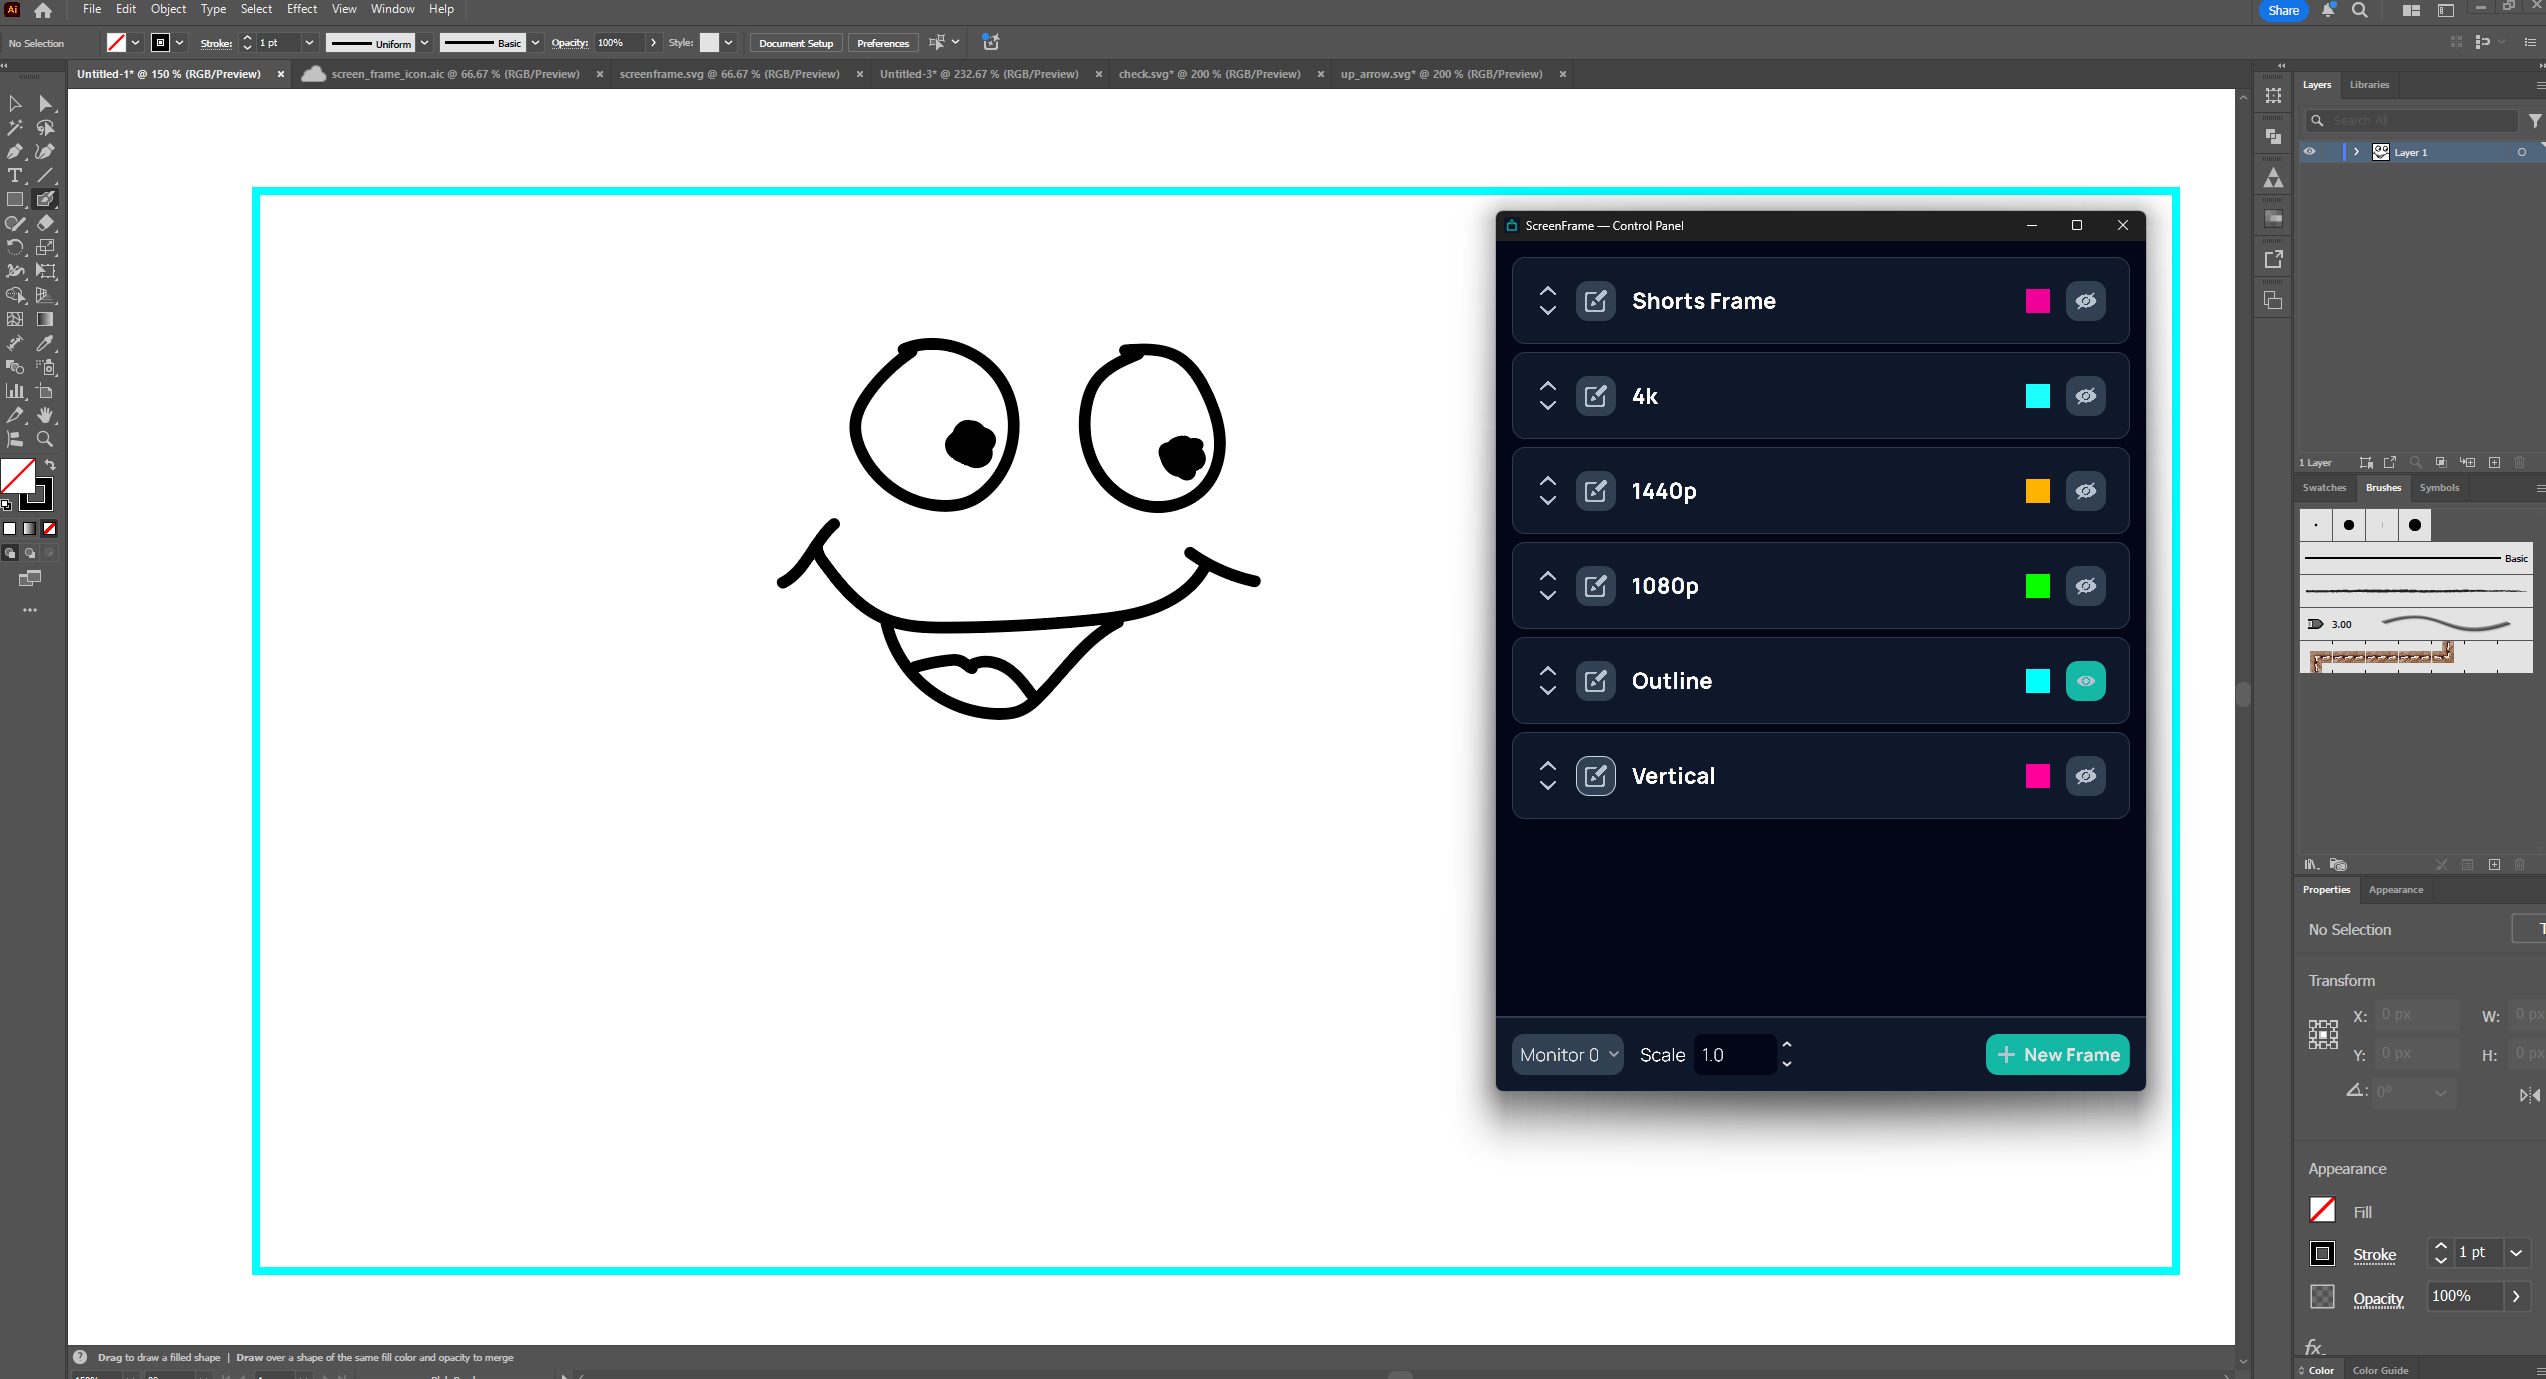The height and width of the screenshot is (1379, 2546).
Task: Switch to the Swatches tab
Action: 2324,488
